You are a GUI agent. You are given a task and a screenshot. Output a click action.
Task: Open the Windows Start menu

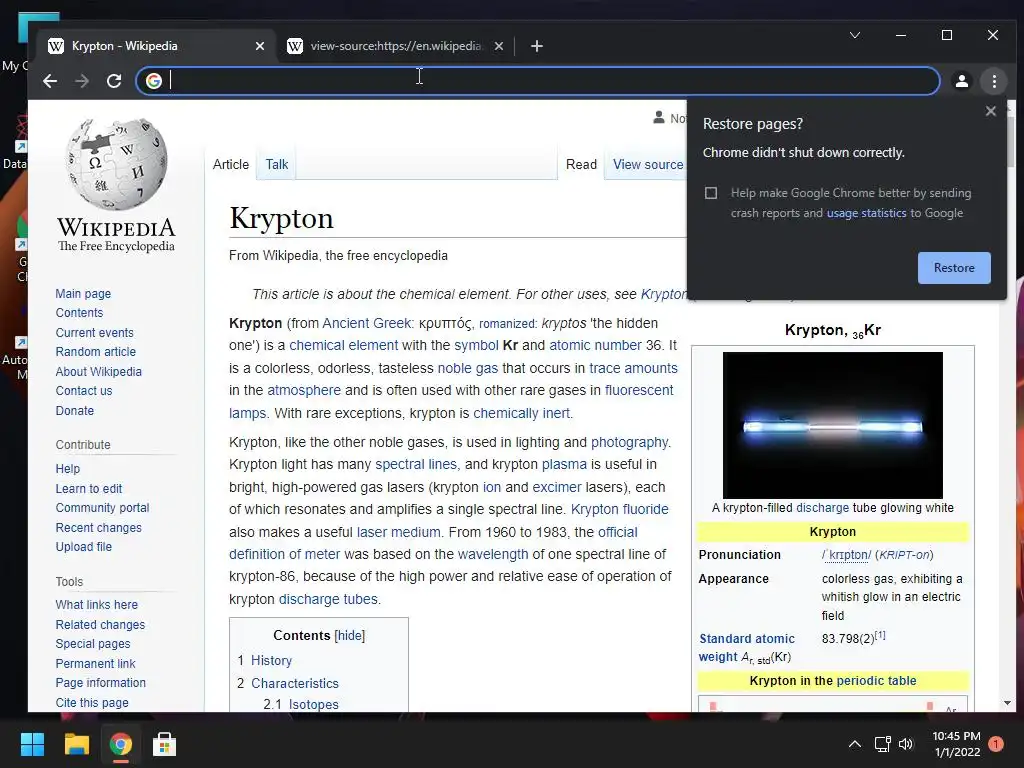click(32, 744)
